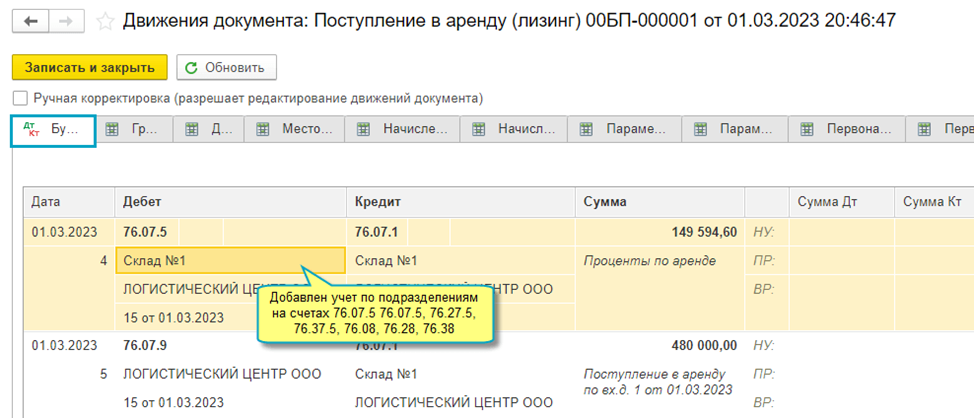Click the Сумма column header

tap(660, 202)
